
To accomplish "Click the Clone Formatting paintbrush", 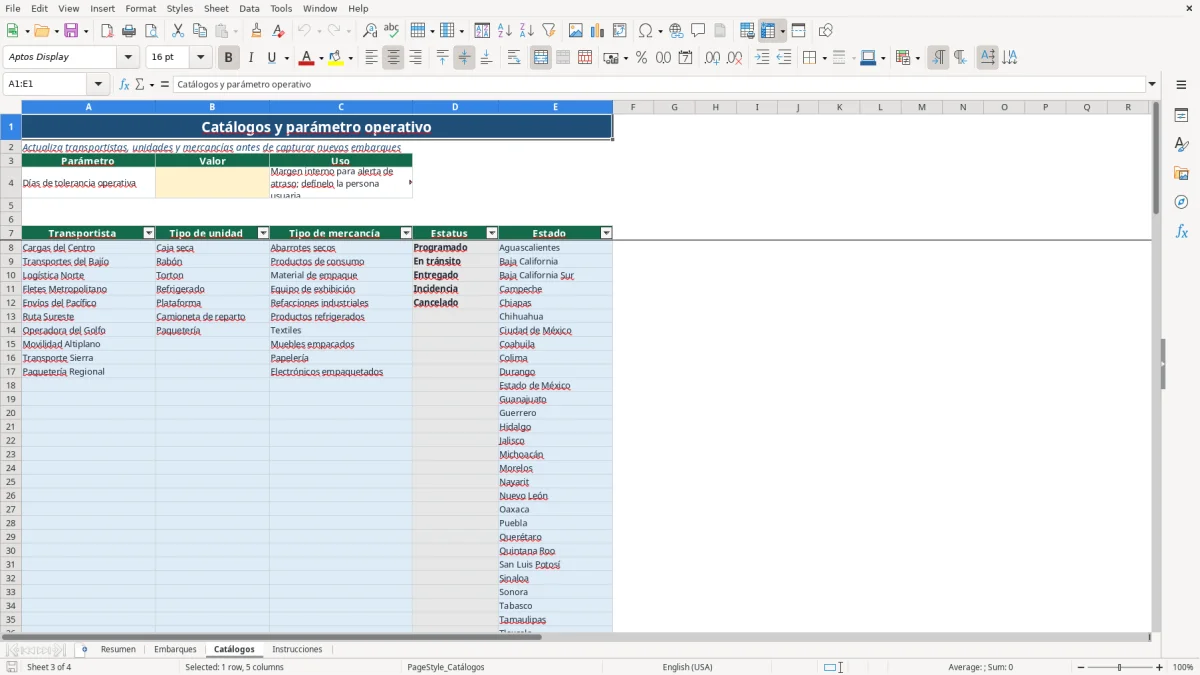I will pyautogui.click(x=257, y=31).
